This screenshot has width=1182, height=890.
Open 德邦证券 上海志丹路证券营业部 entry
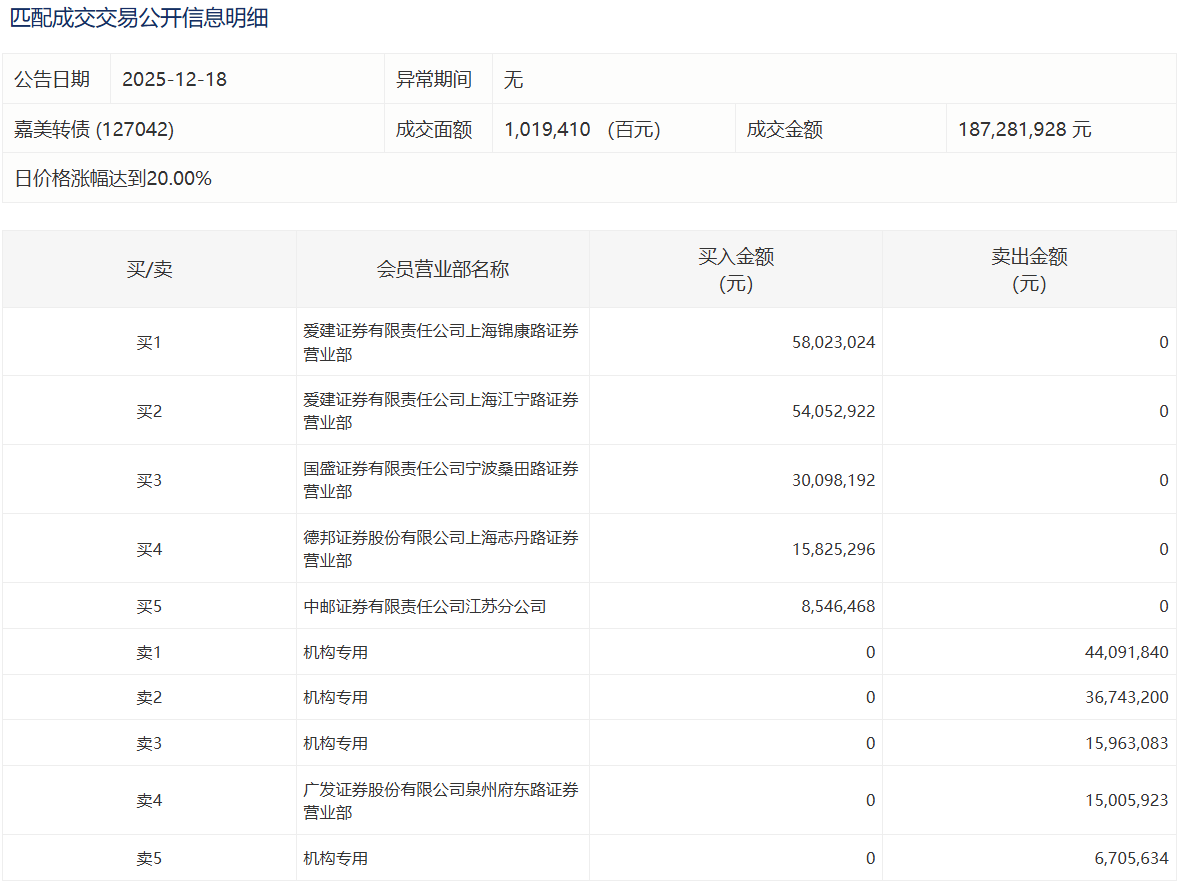pos(440,549)
